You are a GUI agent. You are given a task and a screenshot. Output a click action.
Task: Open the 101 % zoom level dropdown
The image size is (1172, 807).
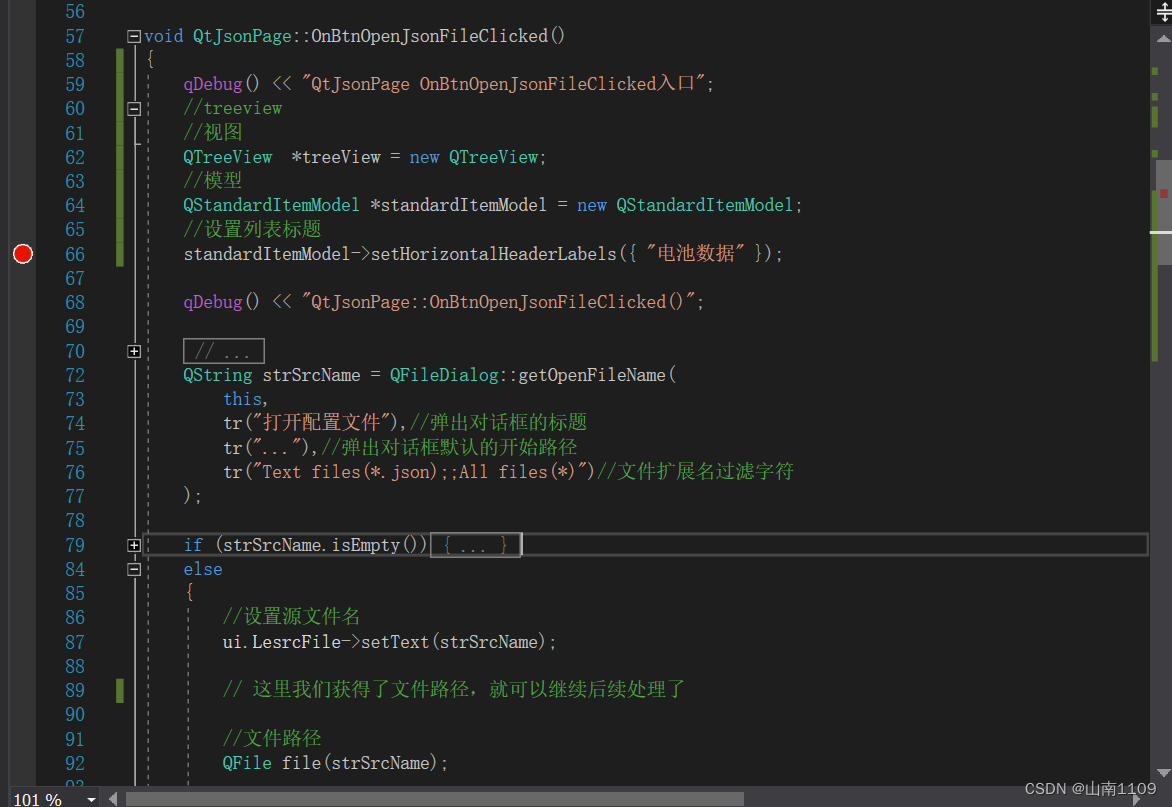click(91, 800)
